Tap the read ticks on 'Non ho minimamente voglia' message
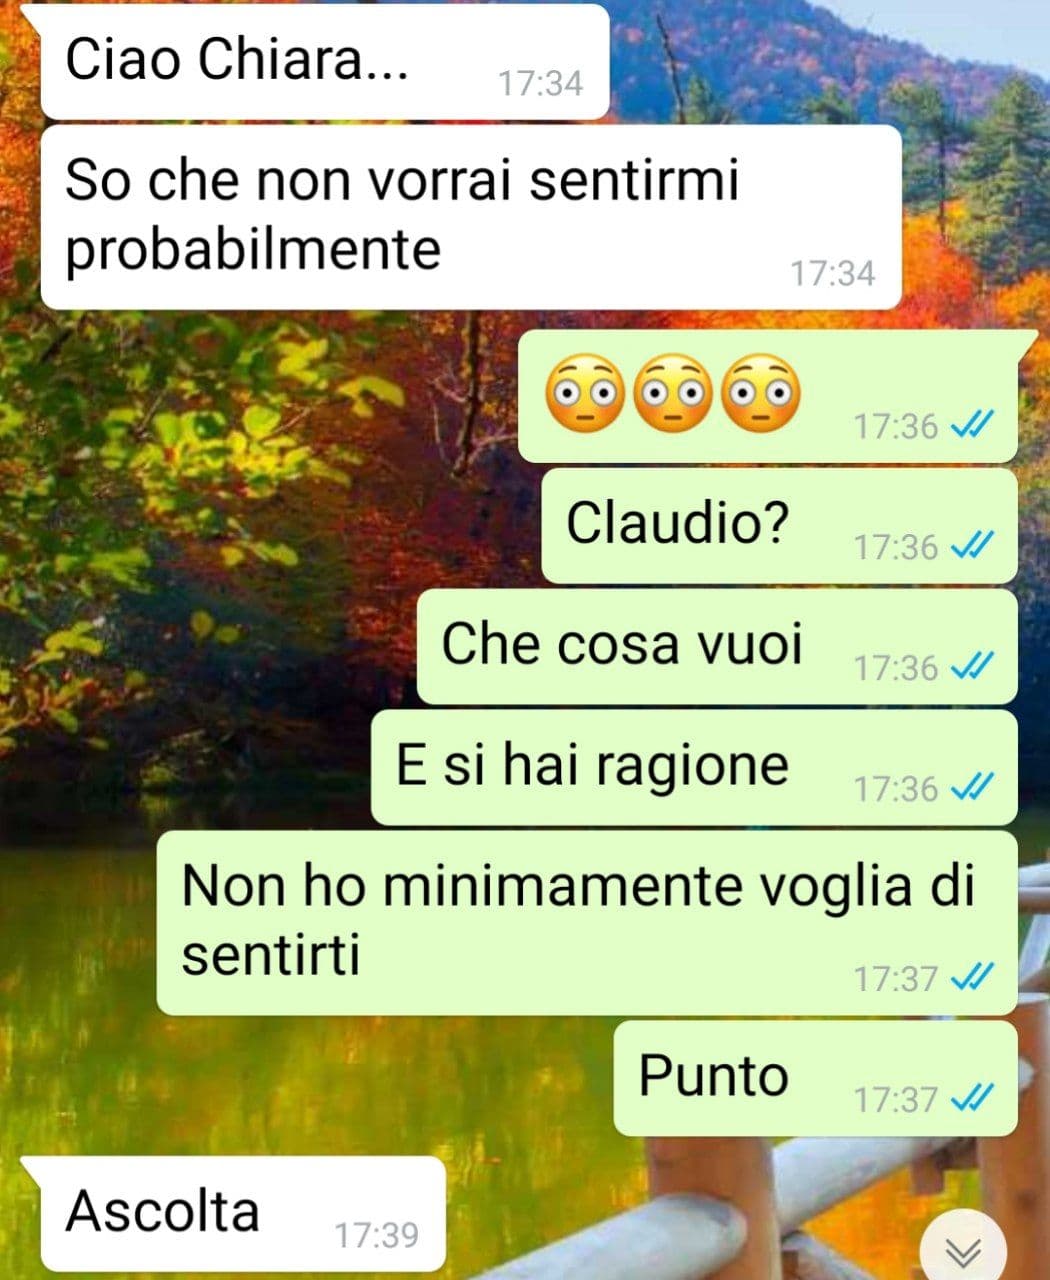Image resolution: width=1050 pixels, height=1280 pixels. [971, 977]
